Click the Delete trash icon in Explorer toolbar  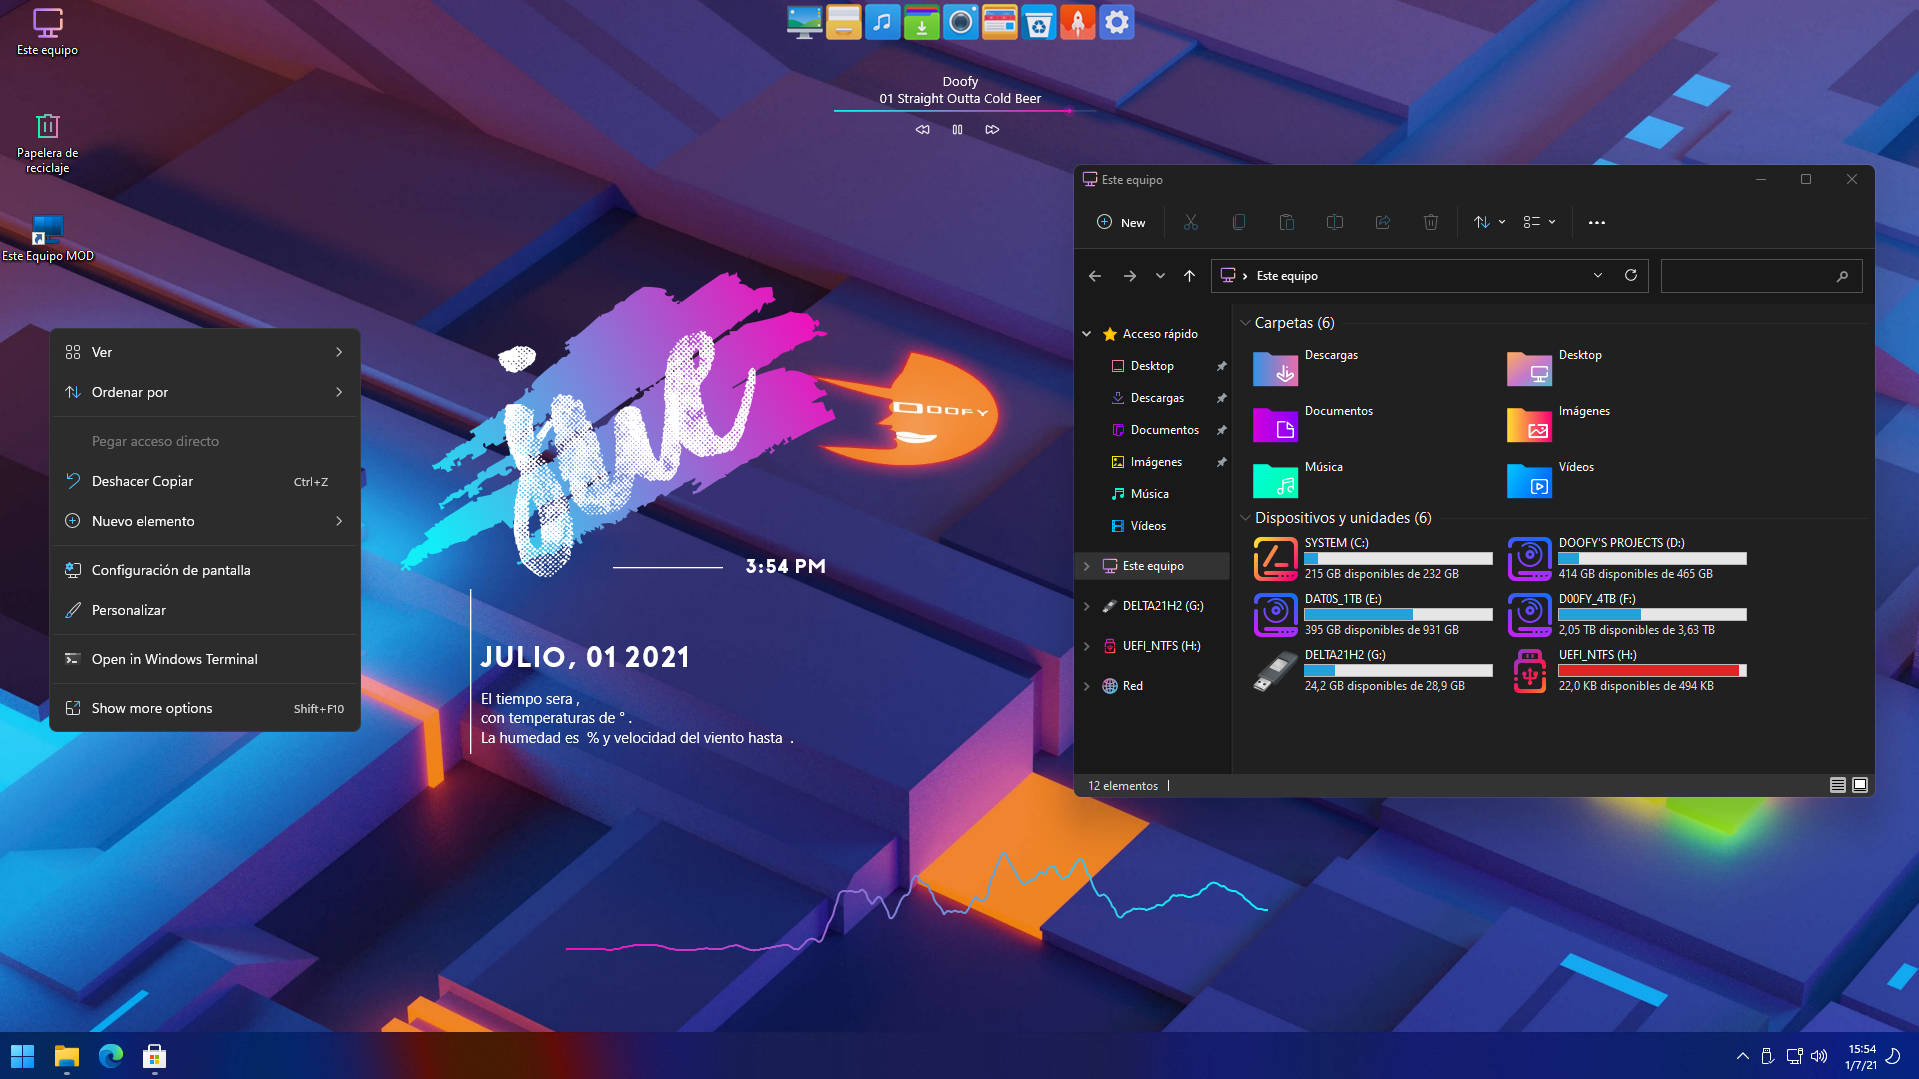tap(1430, 222)
